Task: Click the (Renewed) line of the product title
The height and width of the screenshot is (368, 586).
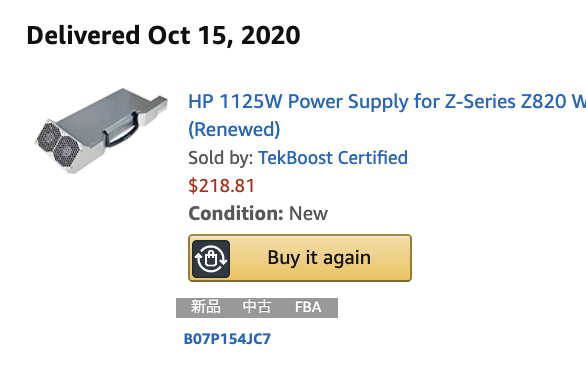Action: (x=234, y=129)
